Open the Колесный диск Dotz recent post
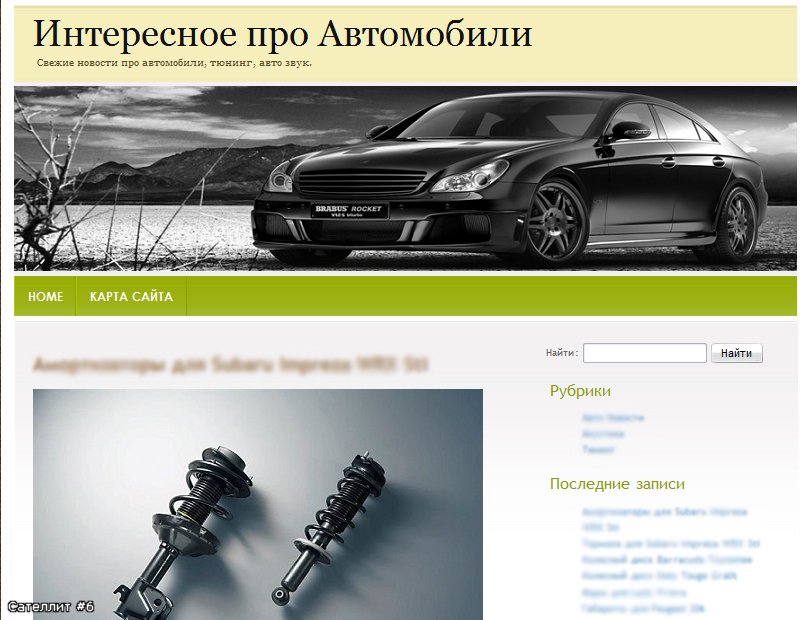Screen dimensions: 811x620 click(659, 576)
